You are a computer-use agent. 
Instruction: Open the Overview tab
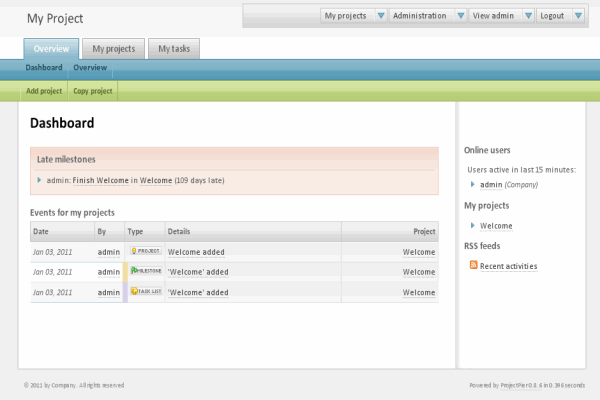(x=51, y=49)
